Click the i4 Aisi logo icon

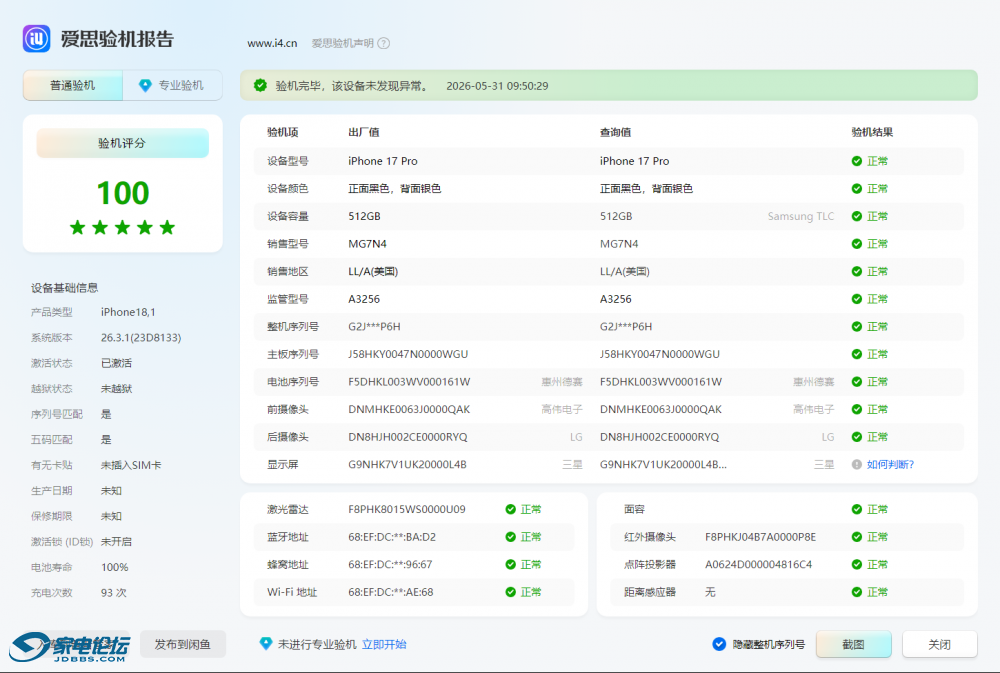tap(36, 38)
